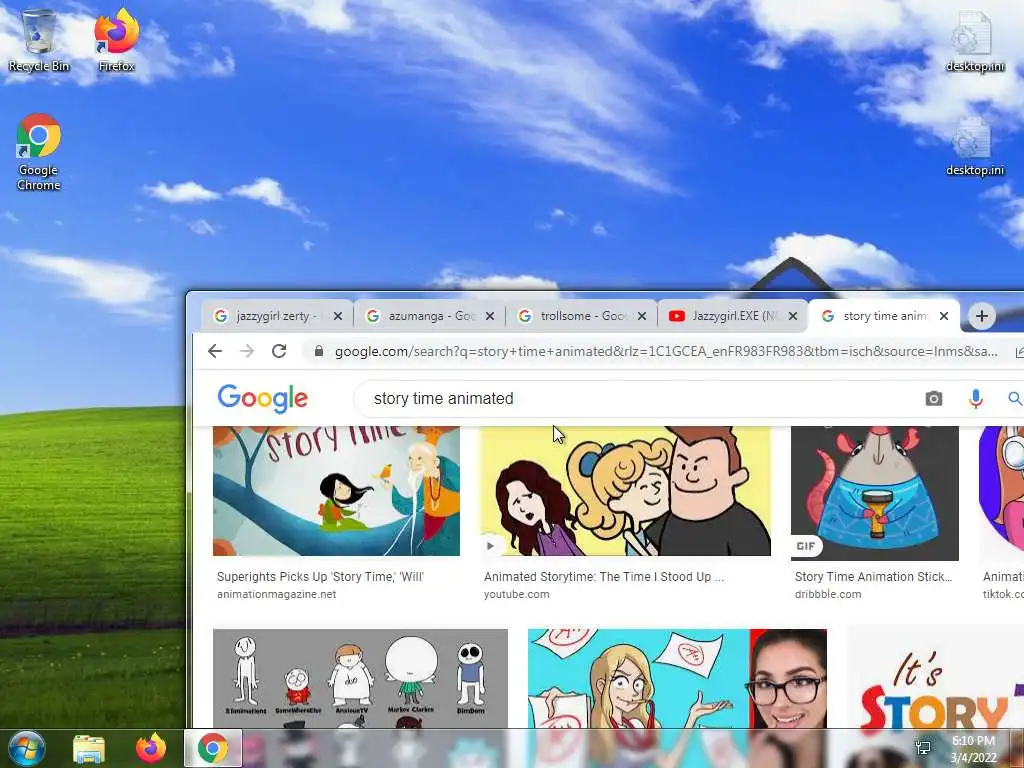Open the blonde girl with graded papers image
The height and width of the screenshot is (768, 1024).
point(677,679)
